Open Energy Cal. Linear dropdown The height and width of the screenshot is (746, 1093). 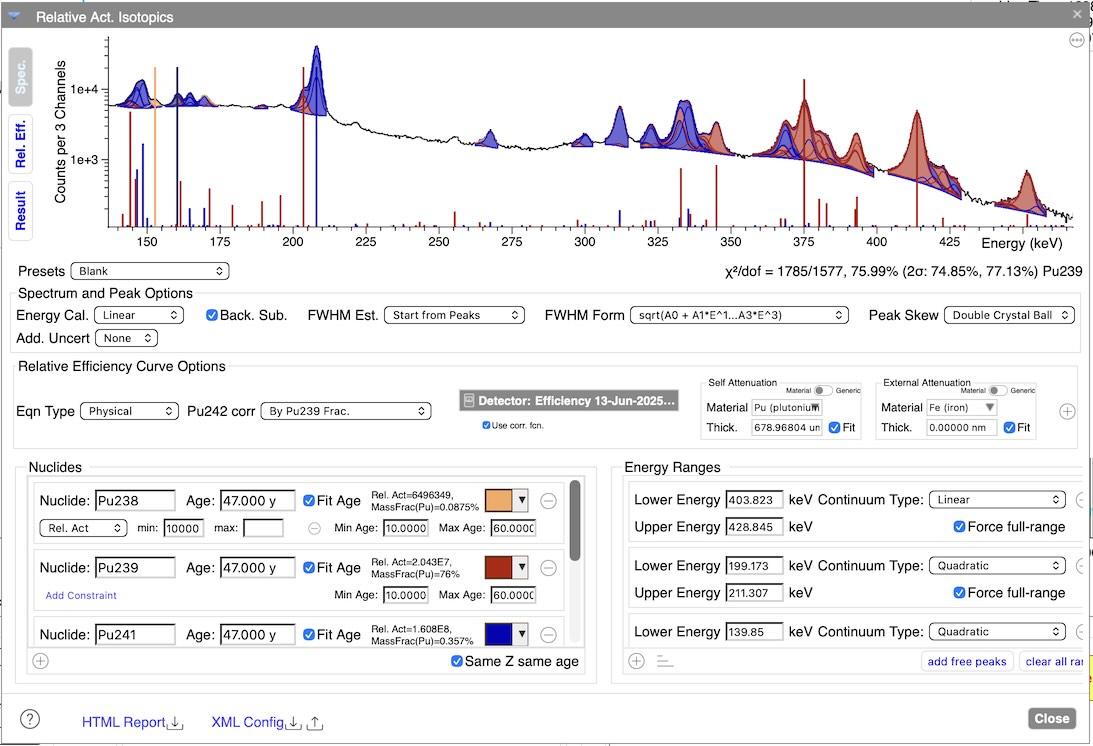coord(139,315)
